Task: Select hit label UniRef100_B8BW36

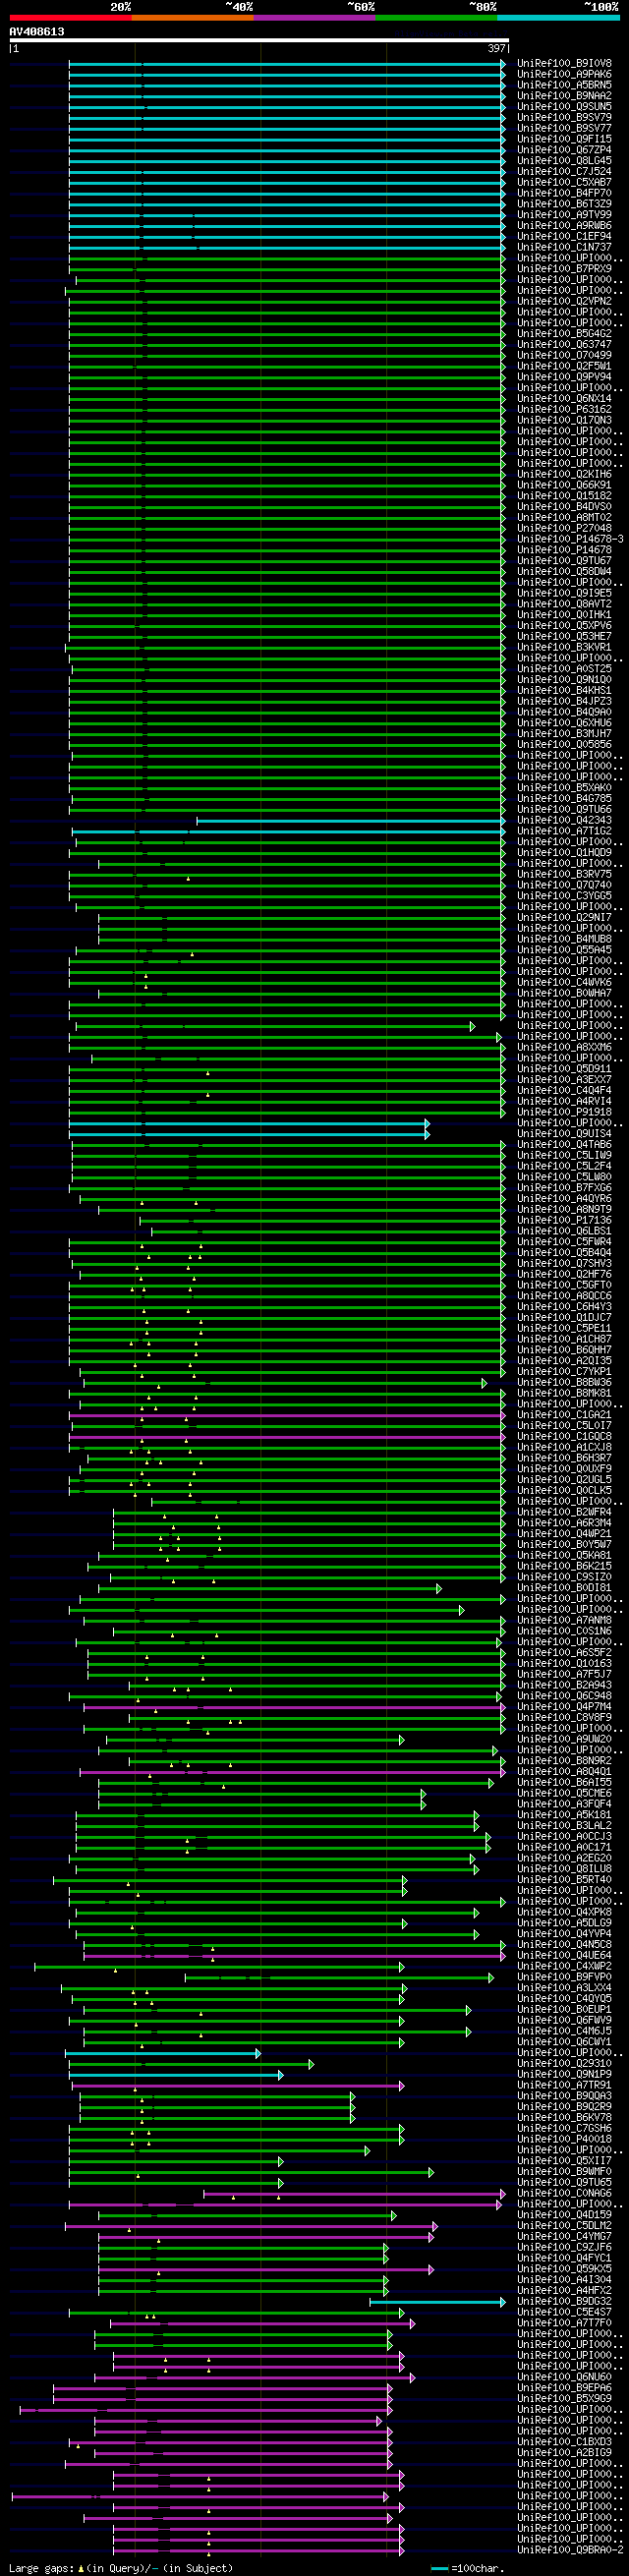Action: click(x=564, y=1383)
